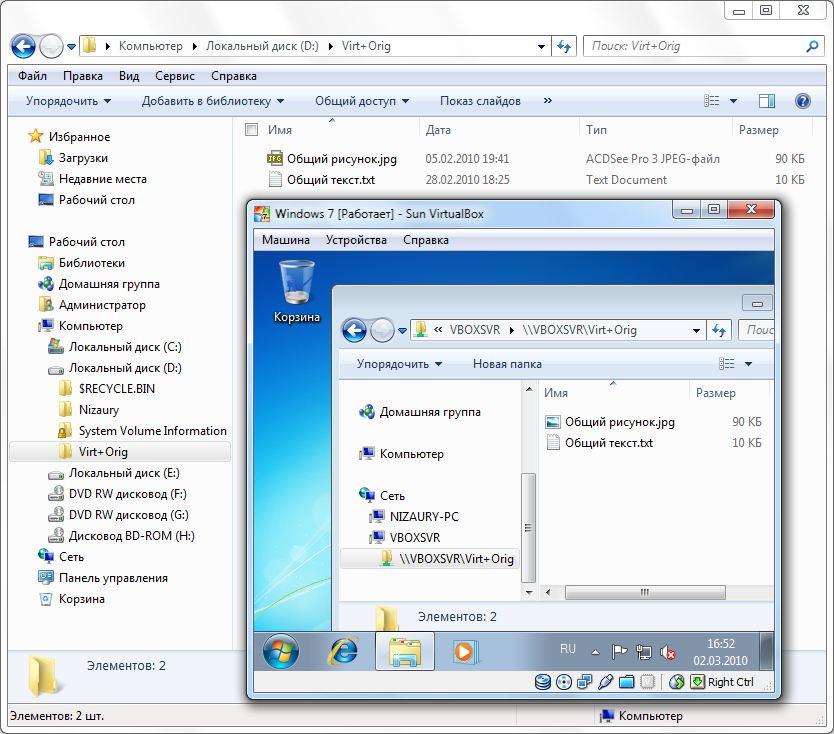This screenshot has width=834, height=734.
Task: Click Новая папка in the guest Explorer
Action: tap(507, 364)
